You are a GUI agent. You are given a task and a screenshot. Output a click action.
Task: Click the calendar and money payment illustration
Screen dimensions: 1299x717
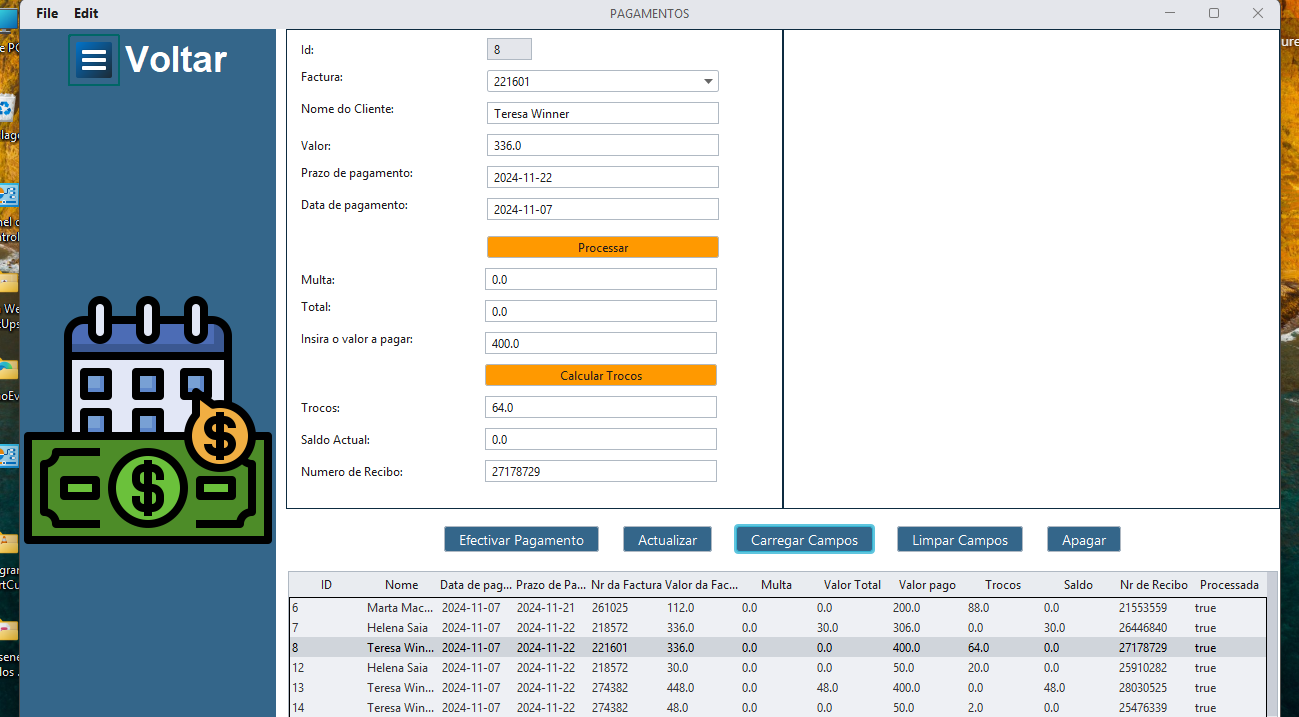[148, 421]
